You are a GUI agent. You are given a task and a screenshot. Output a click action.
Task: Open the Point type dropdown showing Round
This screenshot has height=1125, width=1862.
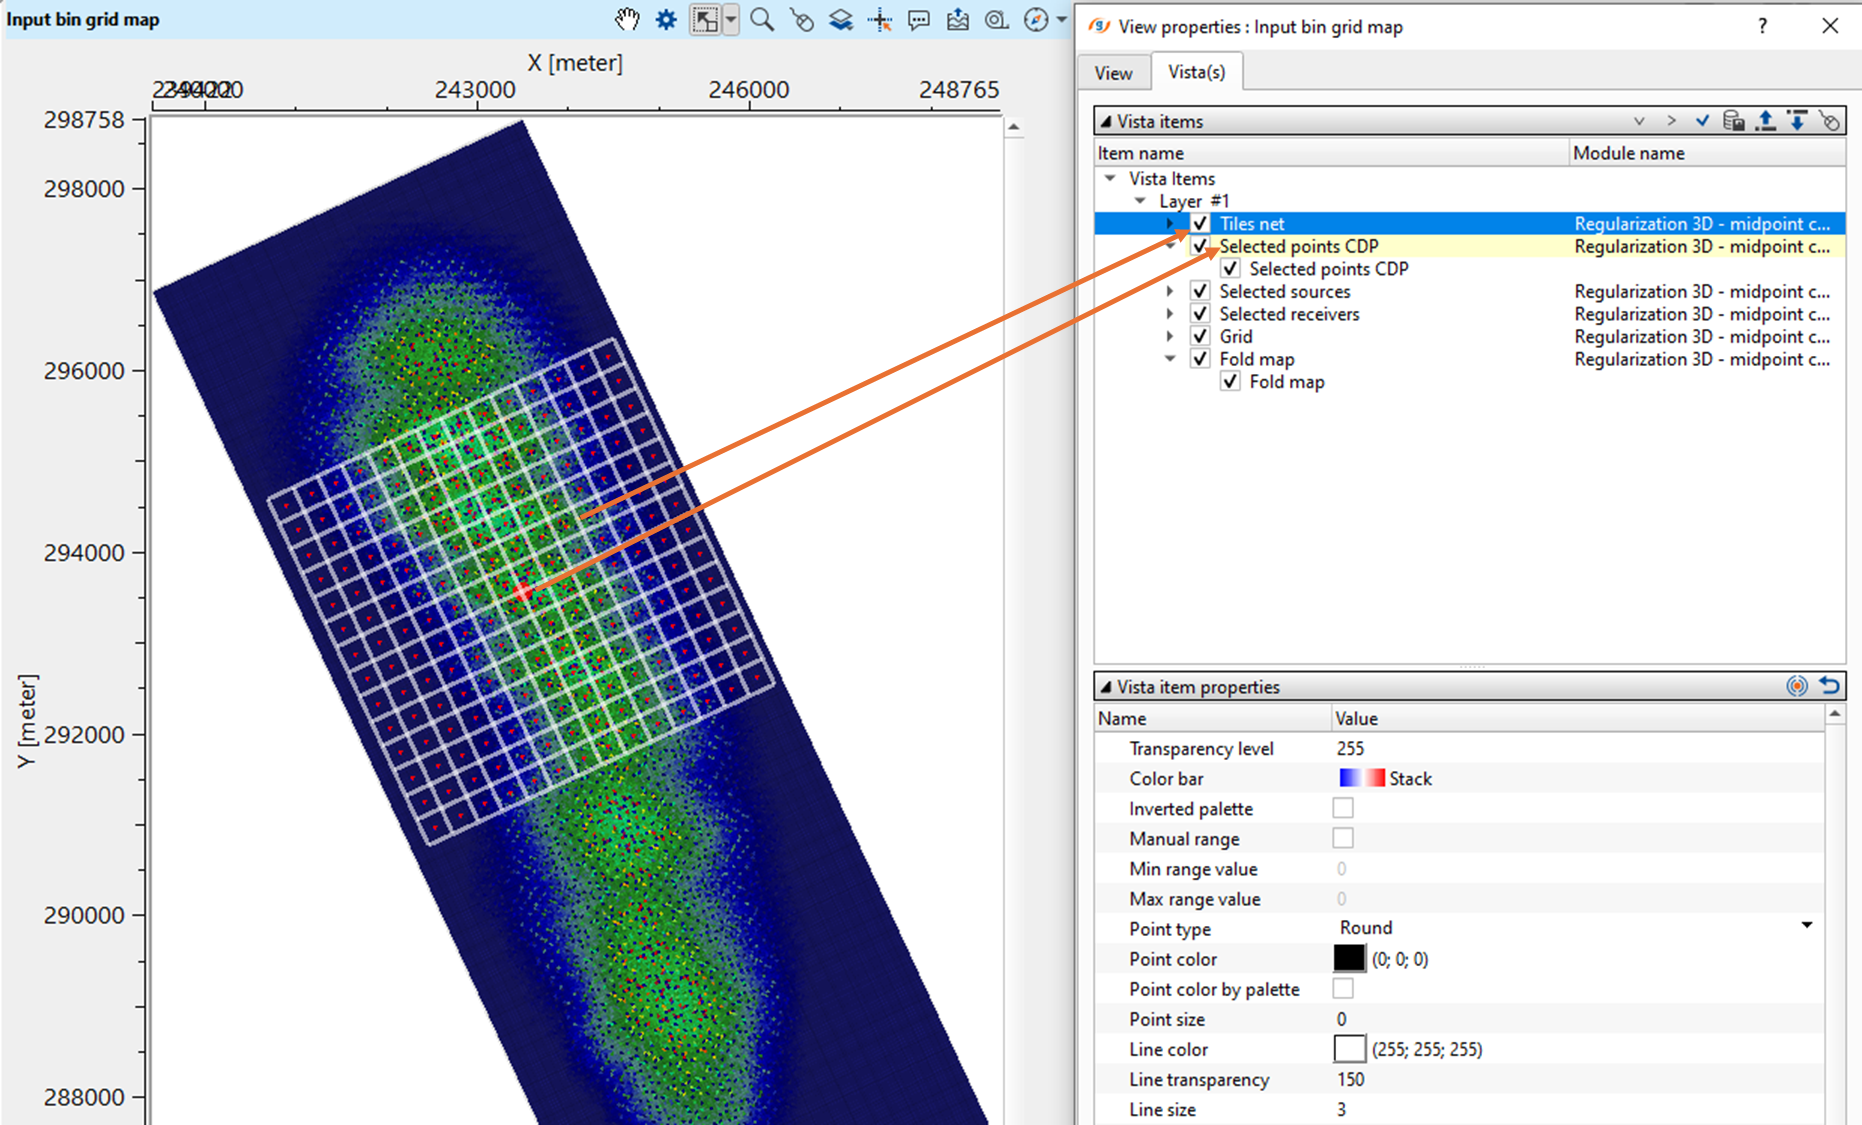point(1806,927)
